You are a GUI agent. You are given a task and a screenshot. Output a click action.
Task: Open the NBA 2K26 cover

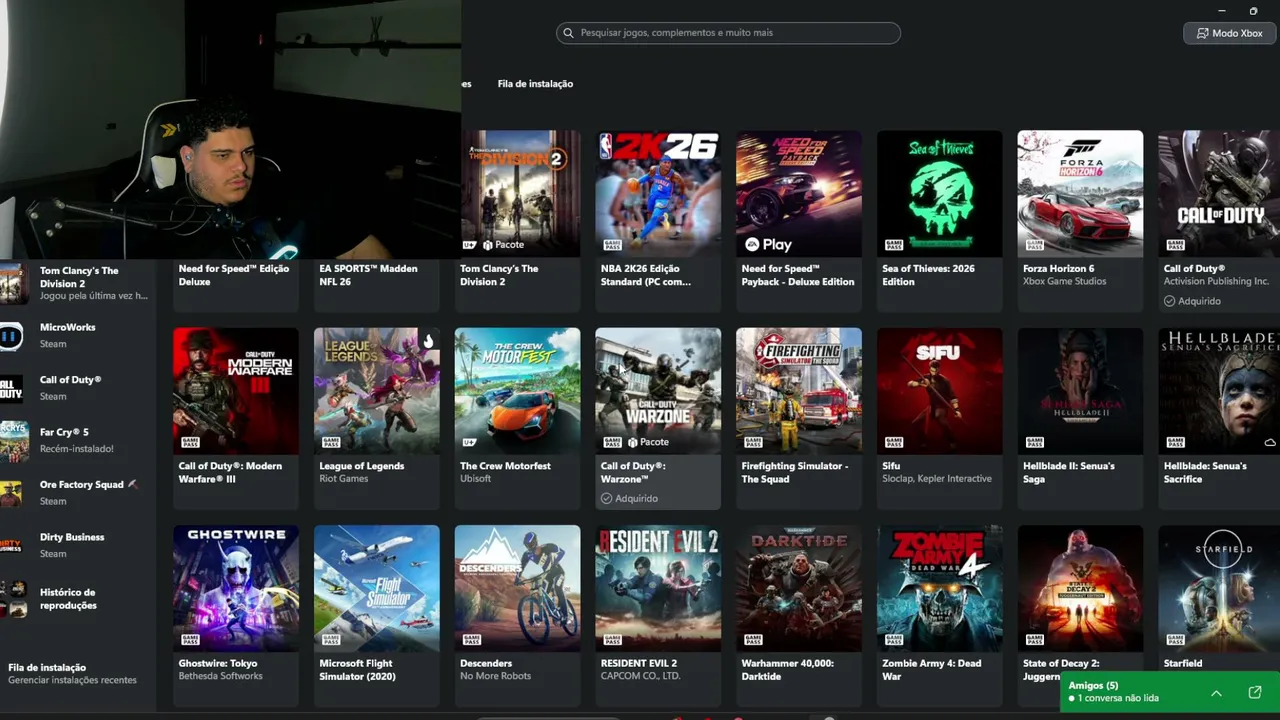point(658,193)
